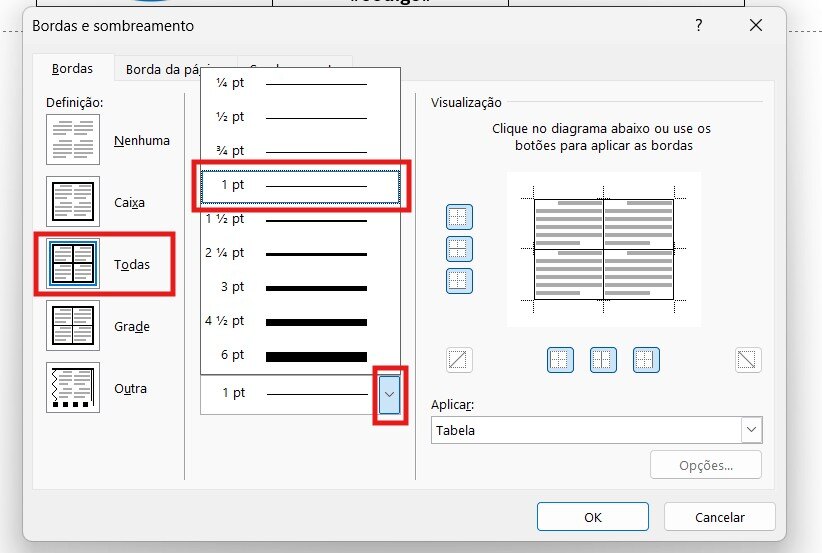Click the Todas border setting icon

pos(73,264)
